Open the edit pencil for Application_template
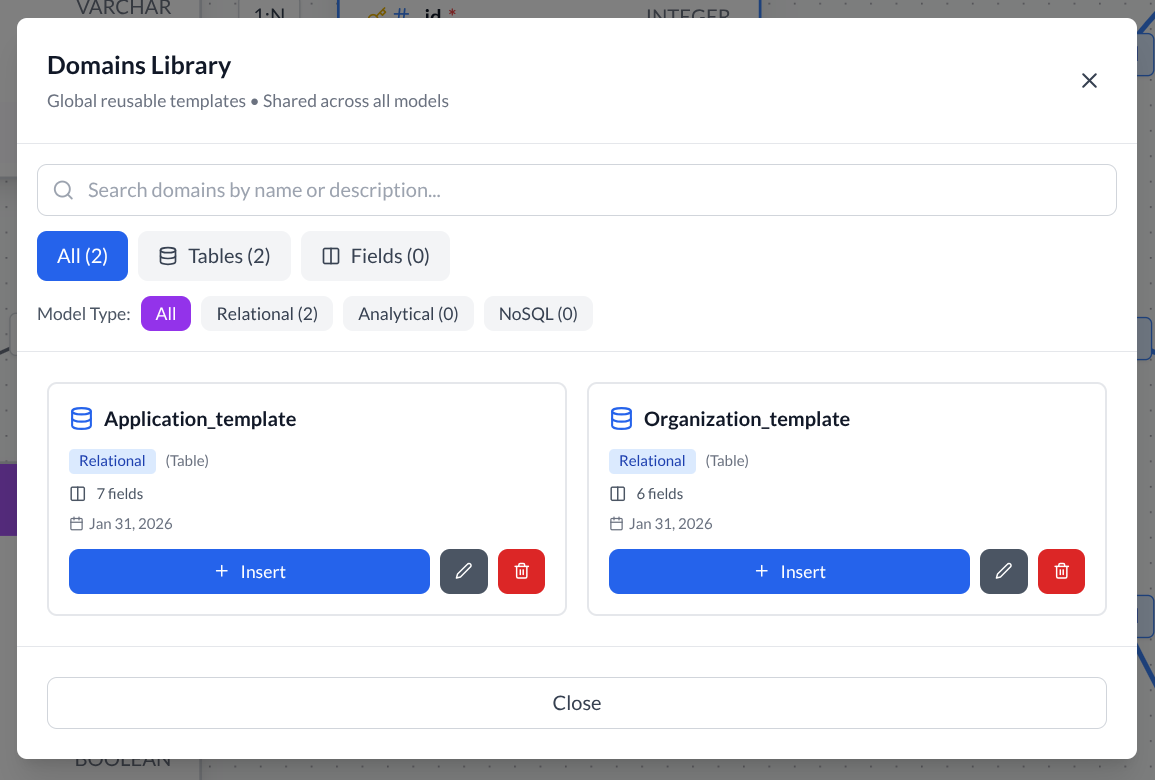Screen dimensions: 1155x780 pos(464,571)
